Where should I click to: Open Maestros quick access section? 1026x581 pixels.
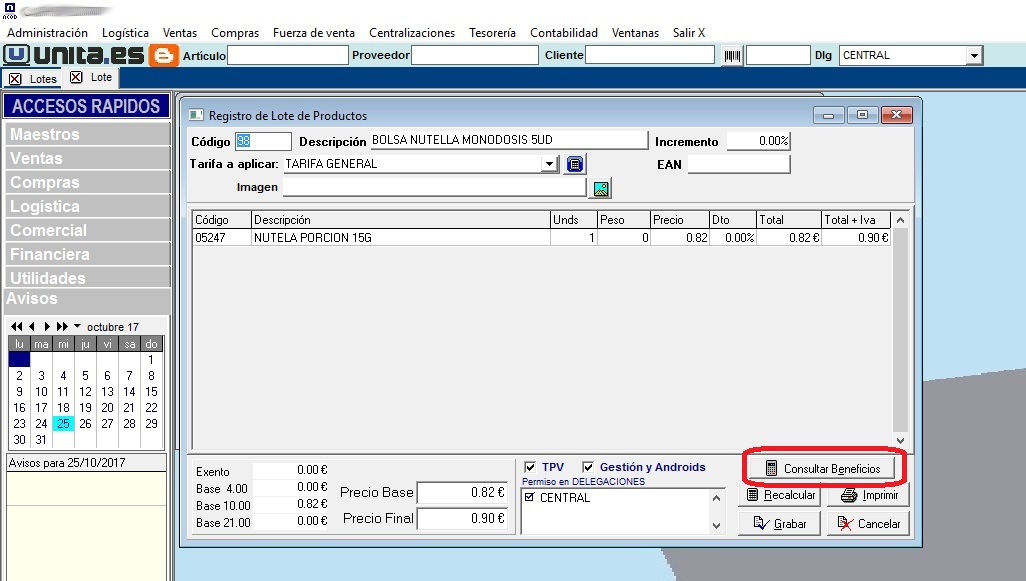88,134
